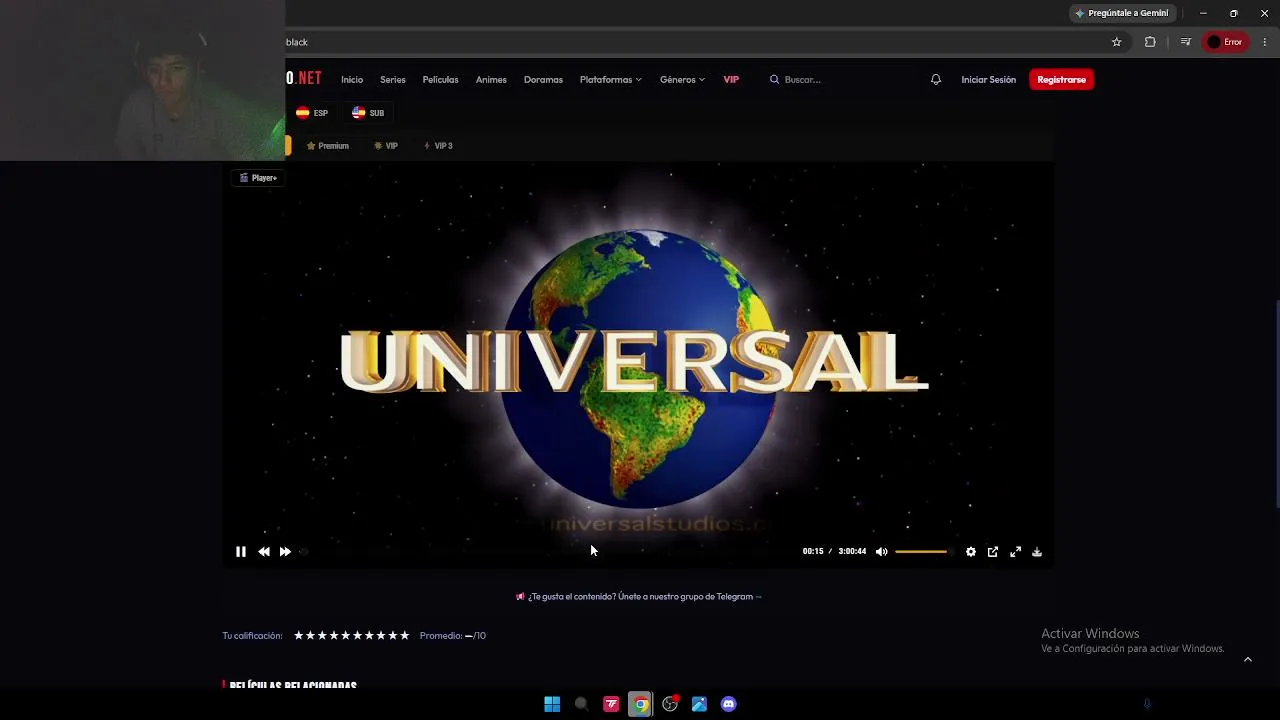Open the Animes section

point(491,80)
